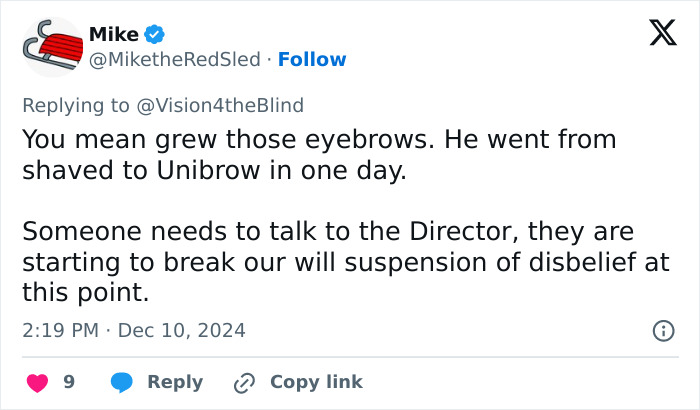Click the 2:19 PM timestamp
This screenshot has width=700, height=410.
(x=62, y=330)
